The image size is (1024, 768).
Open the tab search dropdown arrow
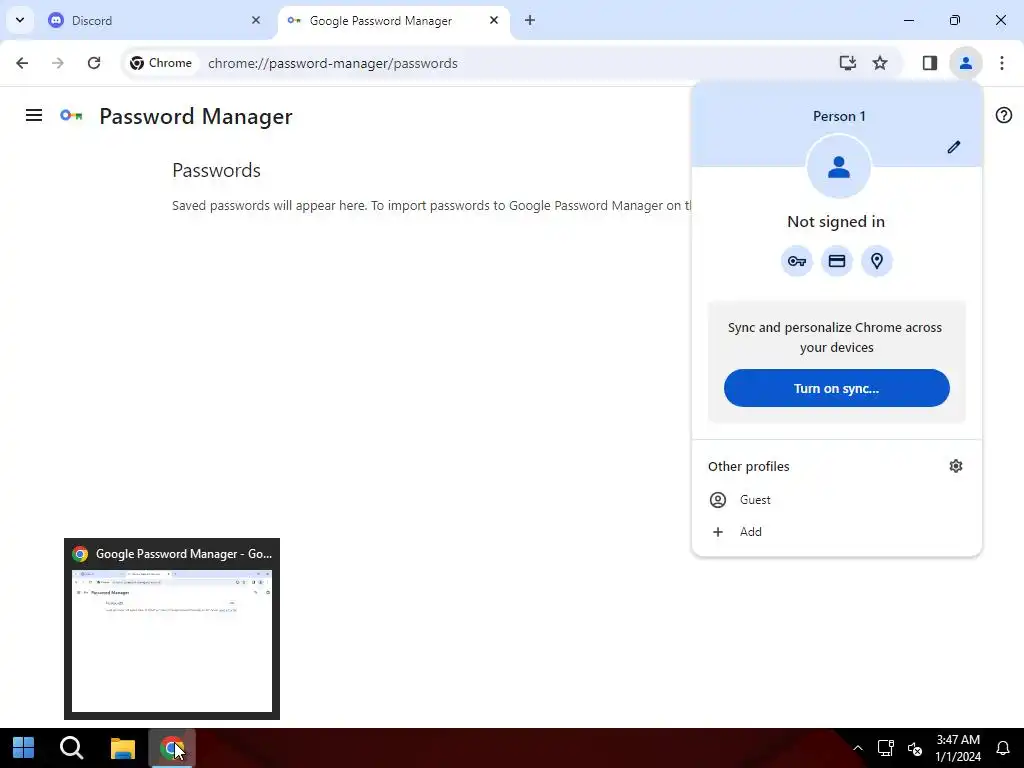click(x=20, y=20)
